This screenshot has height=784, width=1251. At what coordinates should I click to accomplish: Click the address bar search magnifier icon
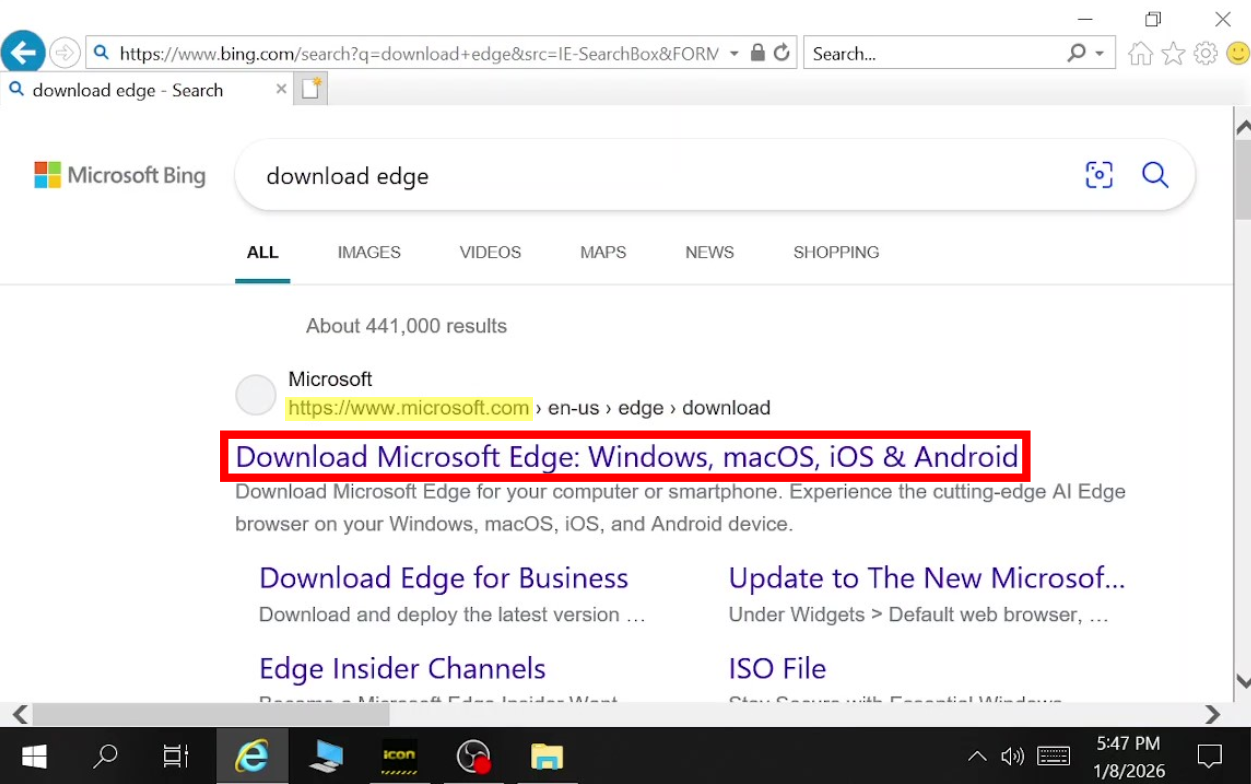pyautogui.click(x=101, y=53)
